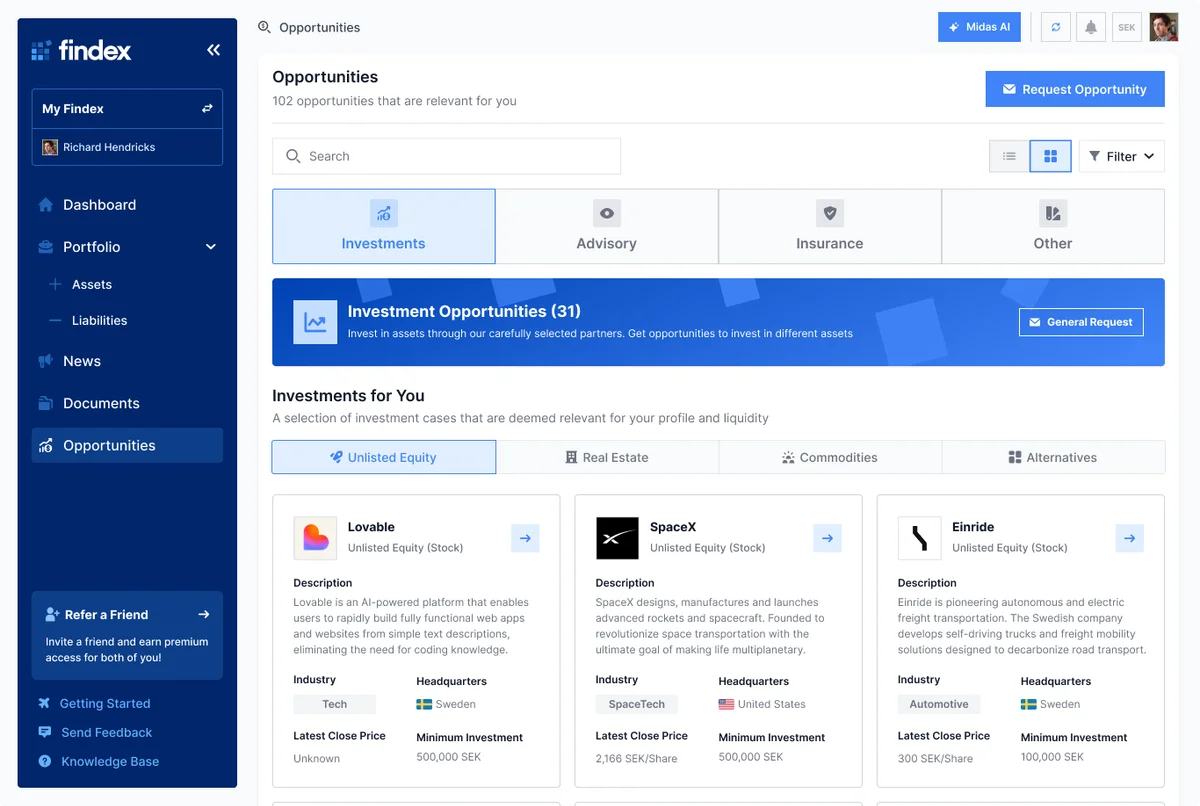Open your profile picture thumbnail
The height and width of the screenshot is (806, 1200).
[x=1163, y=27]
